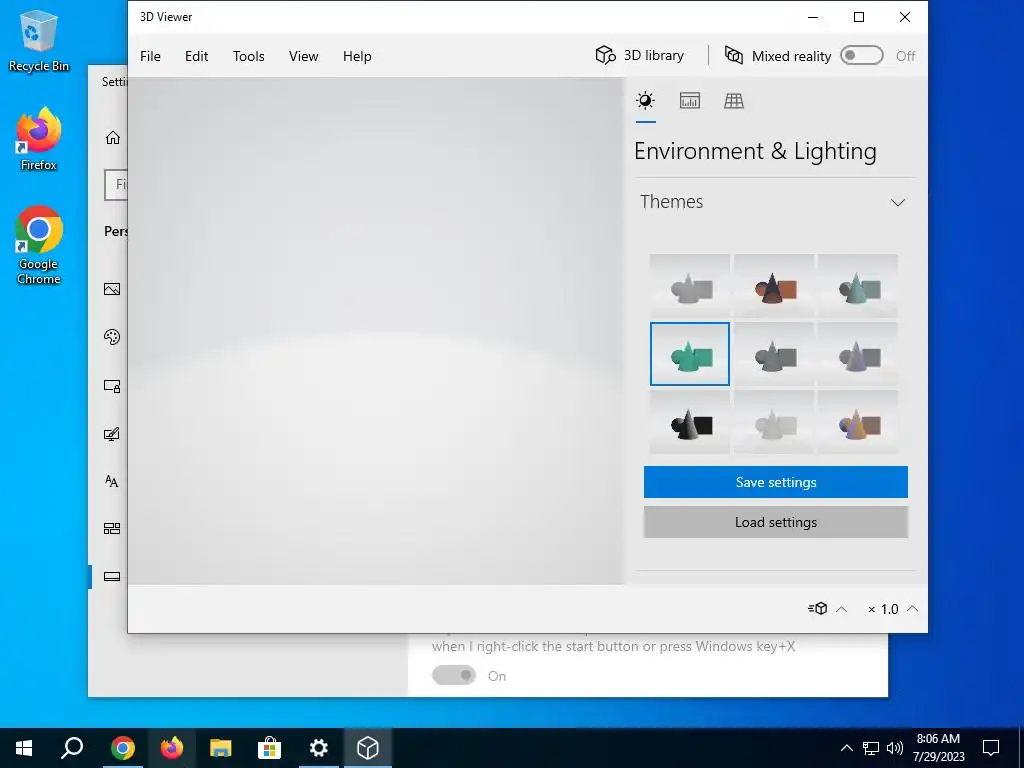The image size is (1024, 768).
Task: Toggle Mixed reality switch on
Action: point(861,56)
